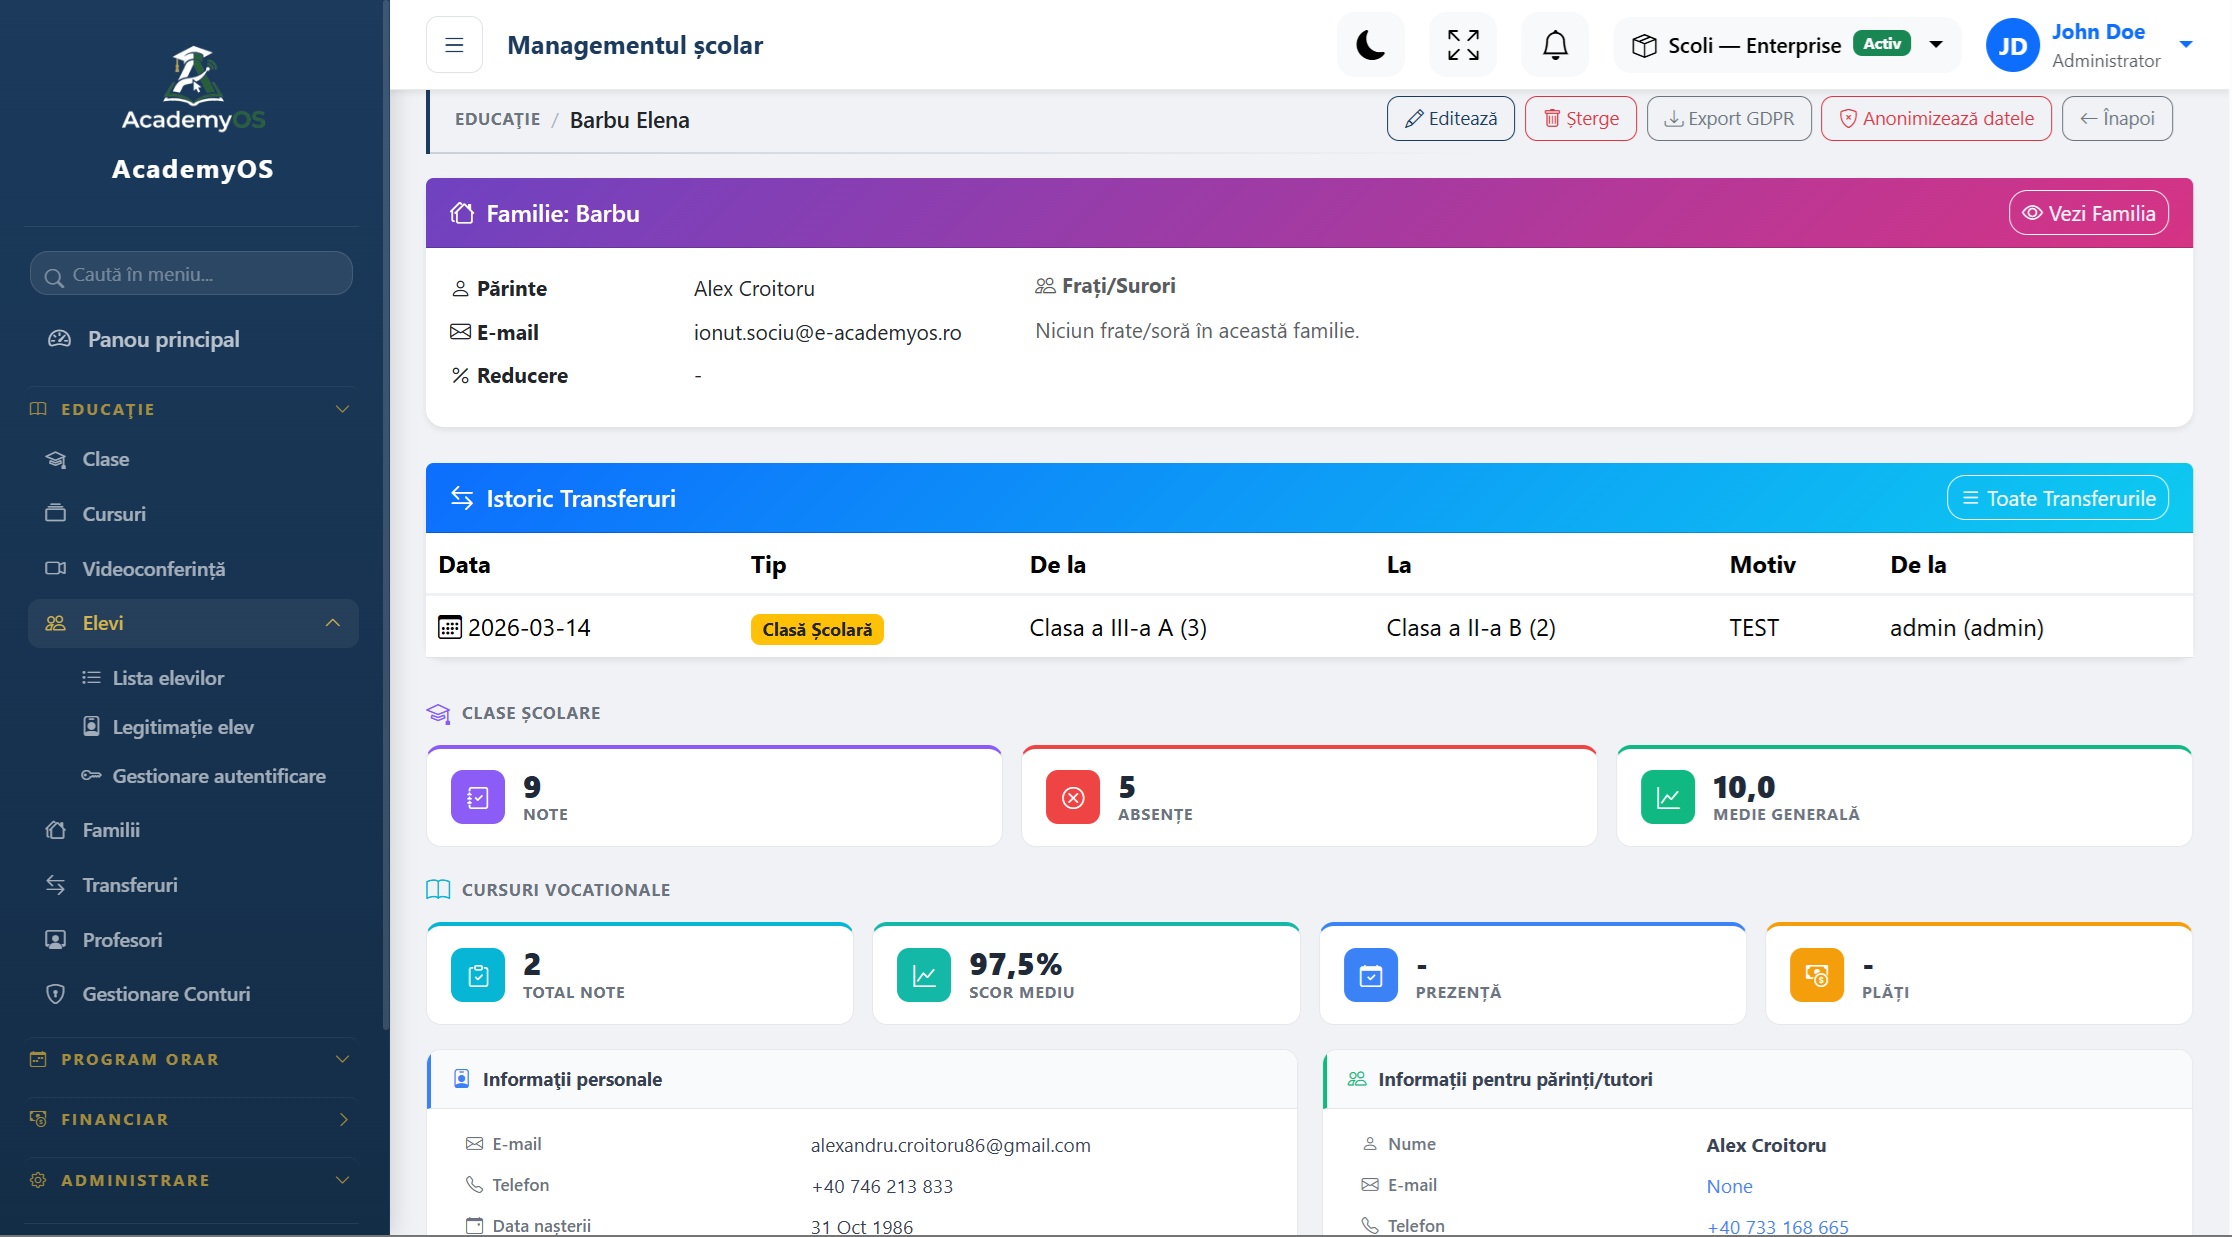Open the Transferuri menu item
Screen dimensions: 2232x1237
(130, 885)
